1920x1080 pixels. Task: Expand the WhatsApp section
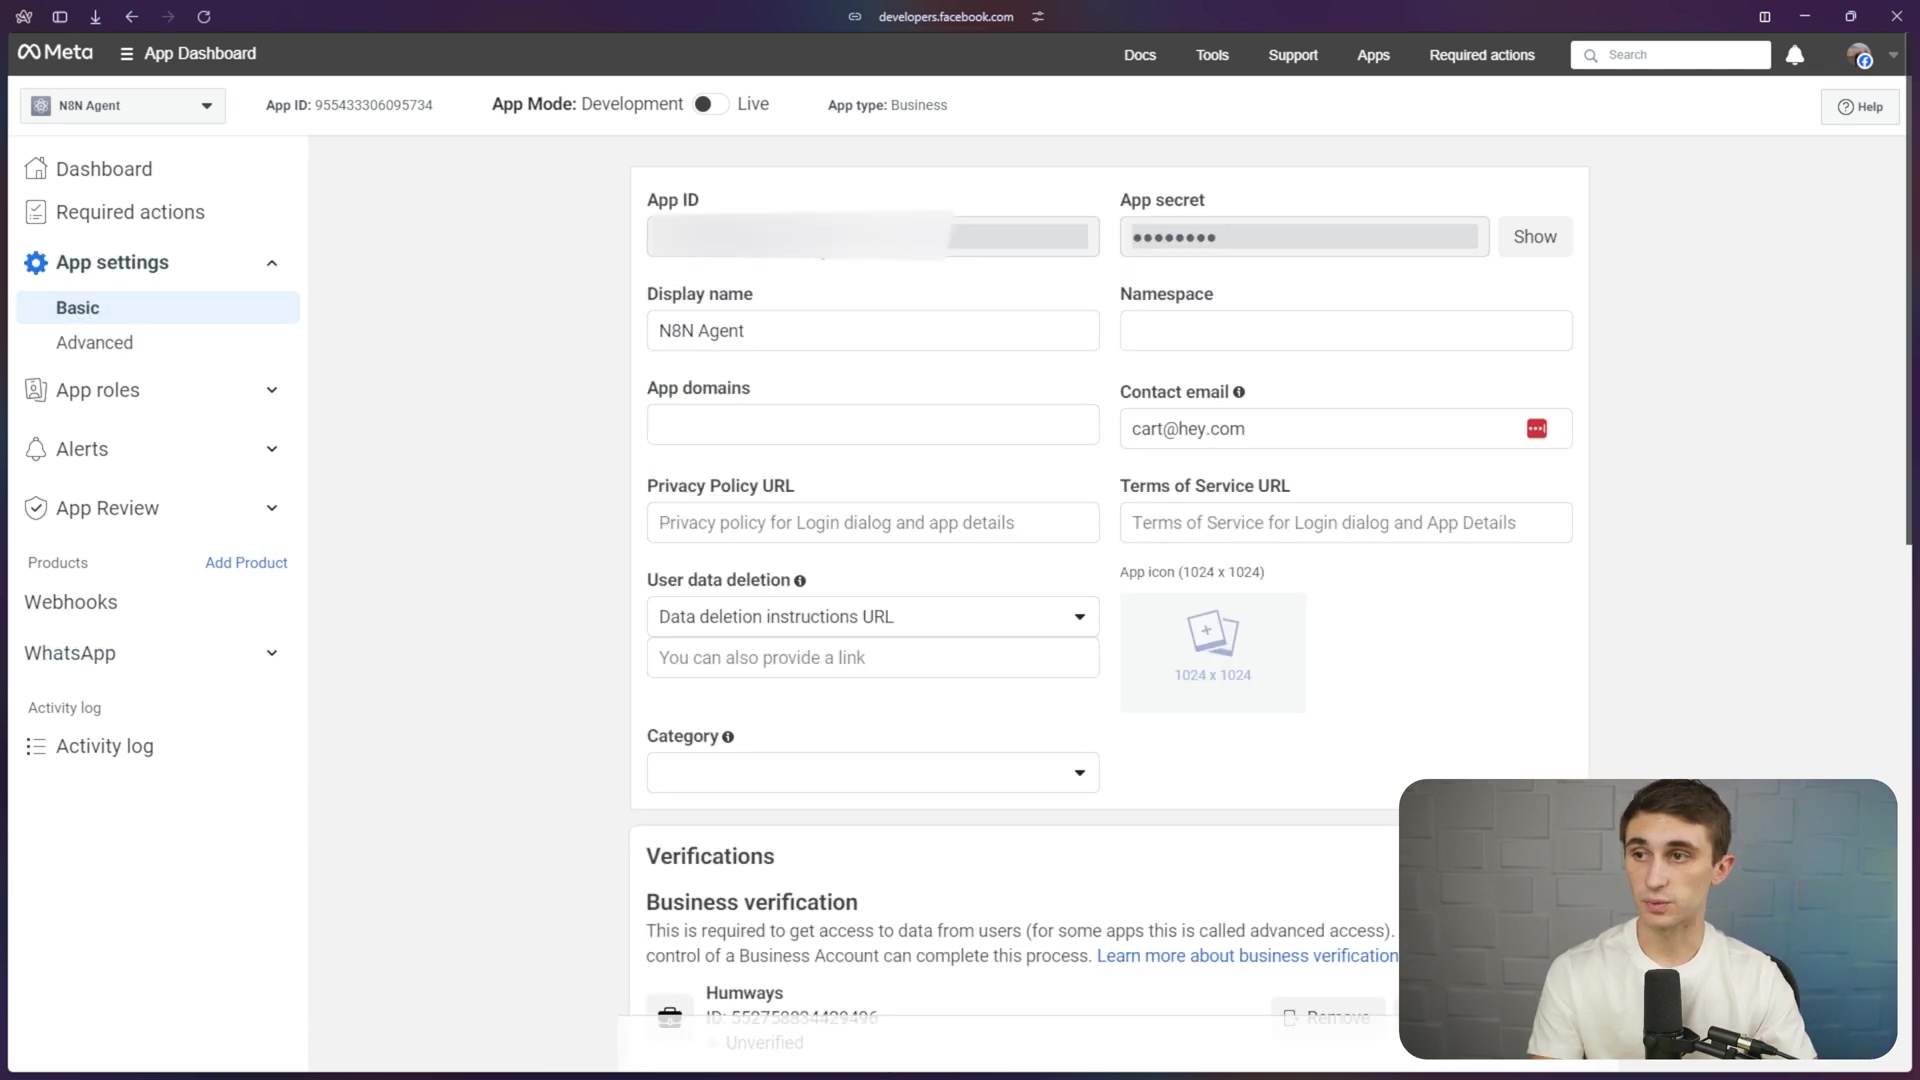272,653
